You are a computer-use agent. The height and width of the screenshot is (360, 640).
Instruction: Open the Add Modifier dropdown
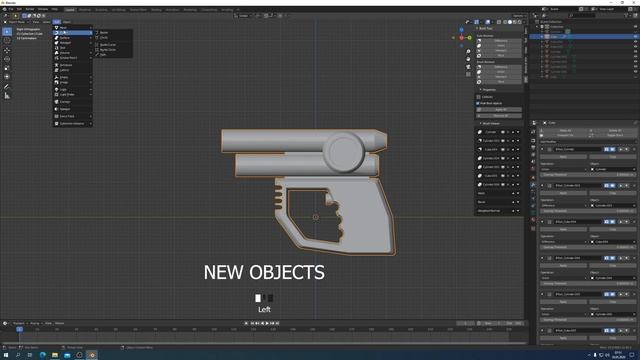[588, 142]
